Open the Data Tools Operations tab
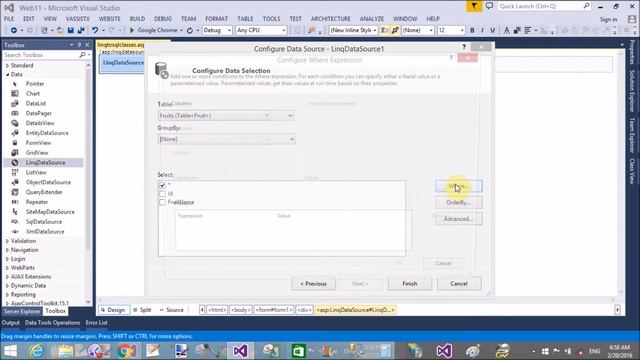Viewport: 640px width, 360px height. 52,323
